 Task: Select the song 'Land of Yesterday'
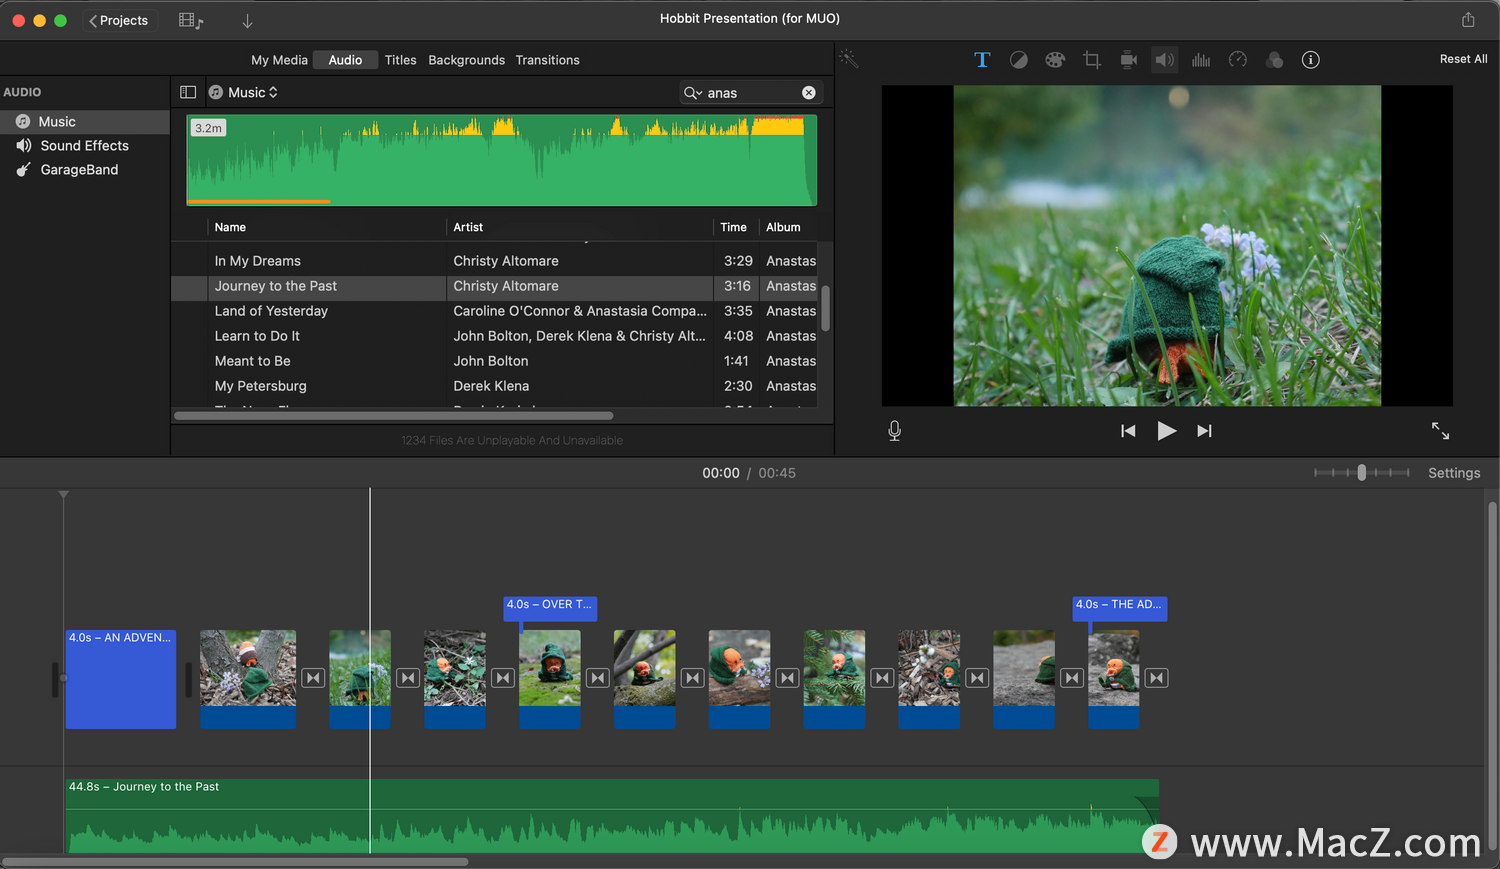[494, 311]
